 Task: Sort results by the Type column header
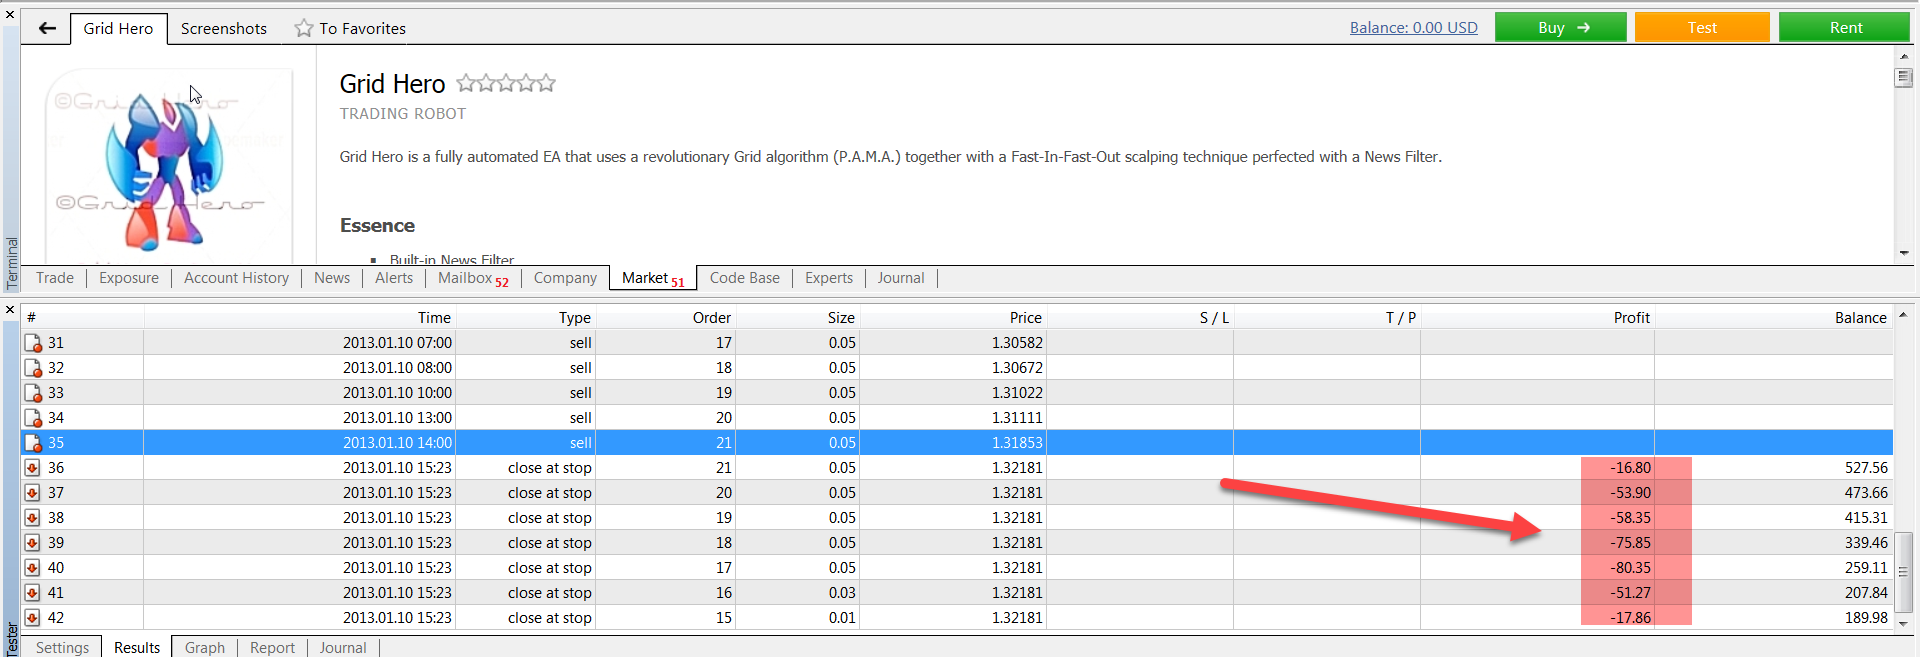pyautogui.click(x=525, y=317)
